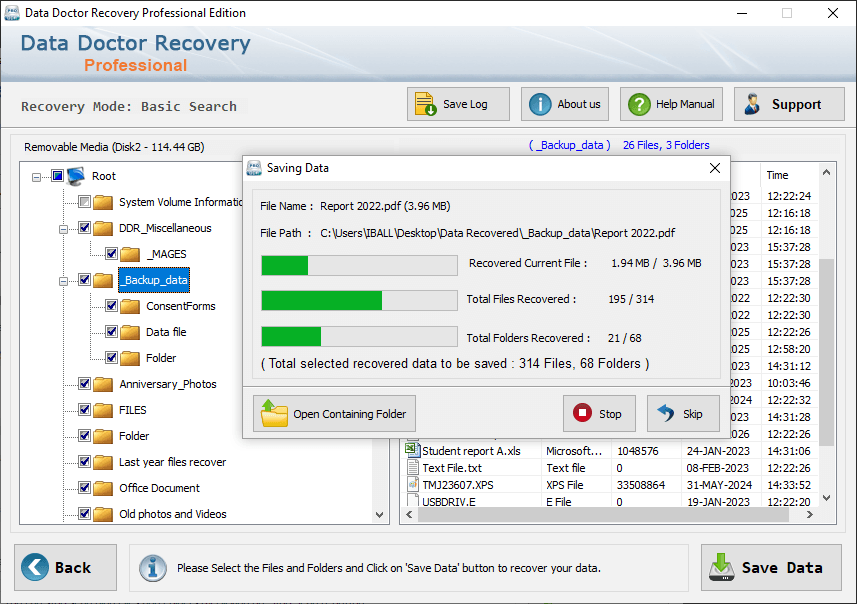
Task: Click the FILES folder icon
Action: tap(103, 410)
